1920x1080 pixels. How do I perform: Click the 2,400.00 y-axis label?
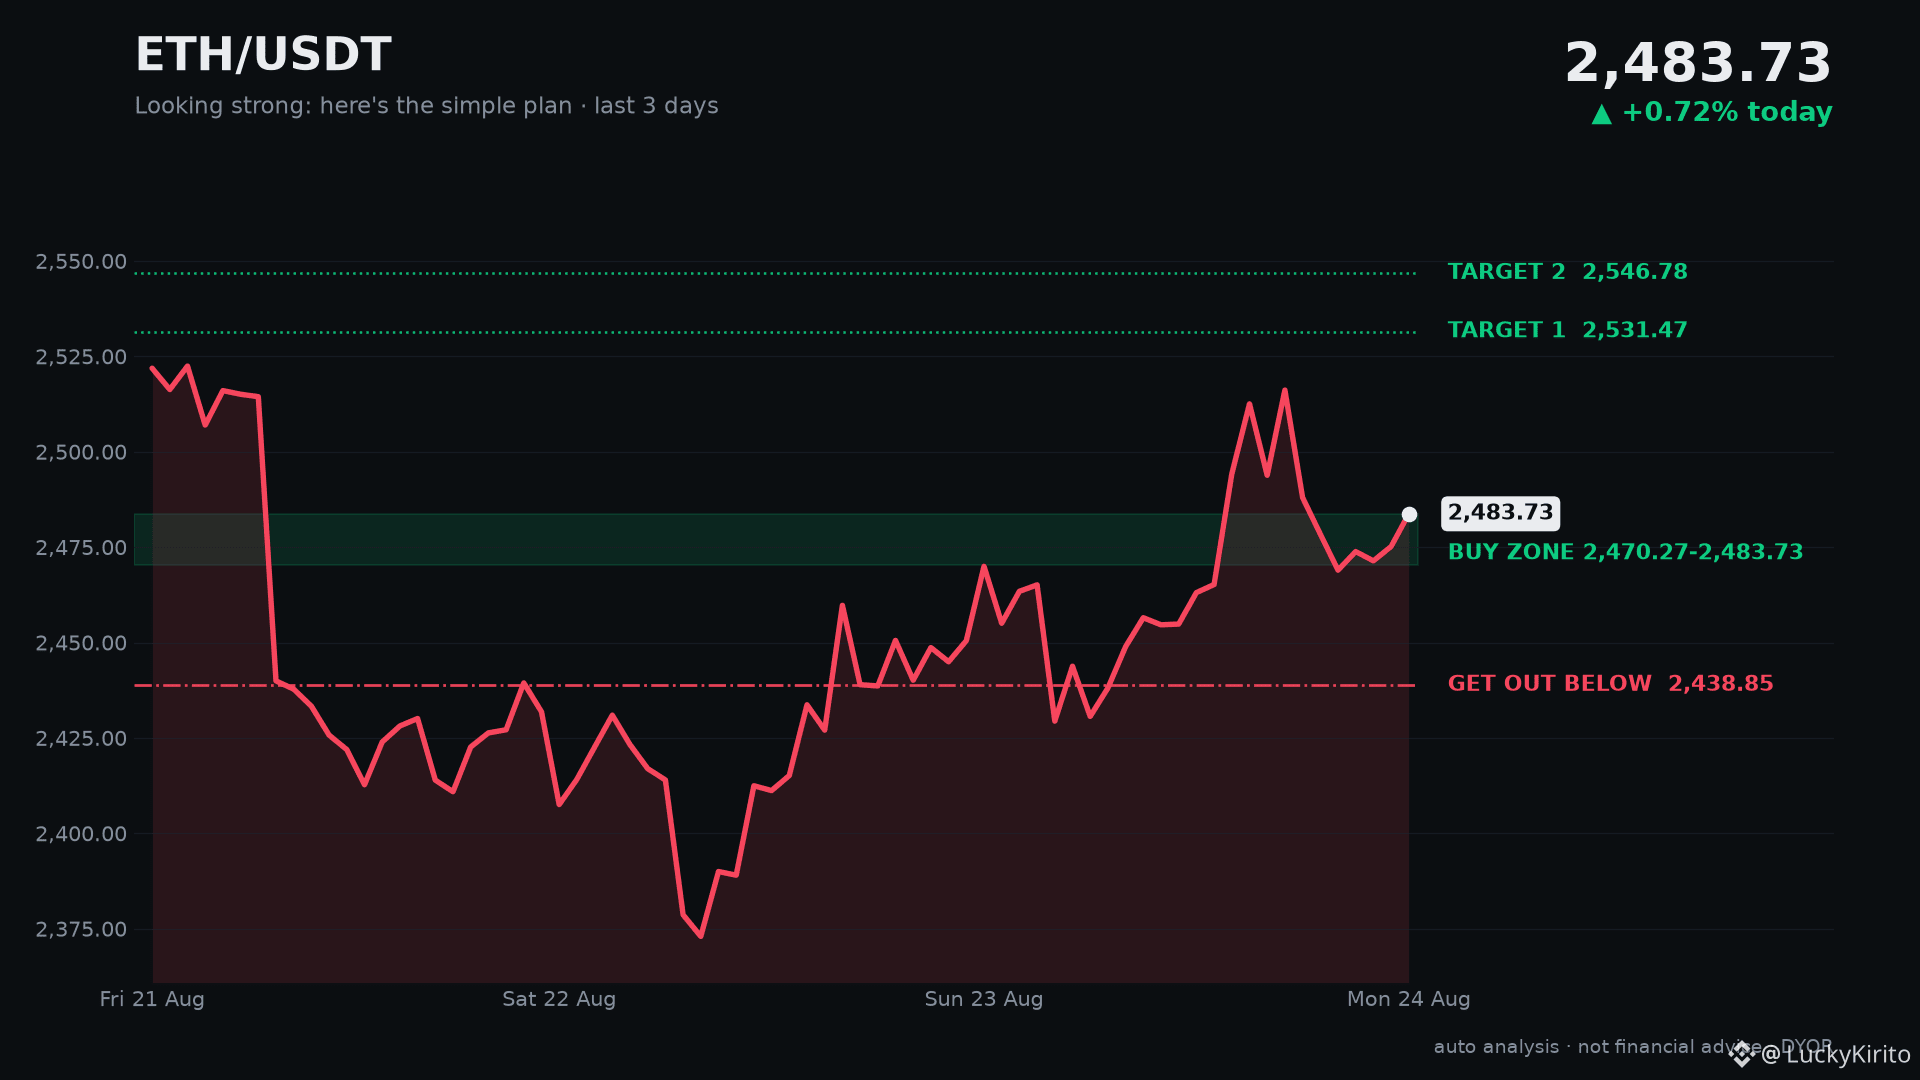[81, 834]
